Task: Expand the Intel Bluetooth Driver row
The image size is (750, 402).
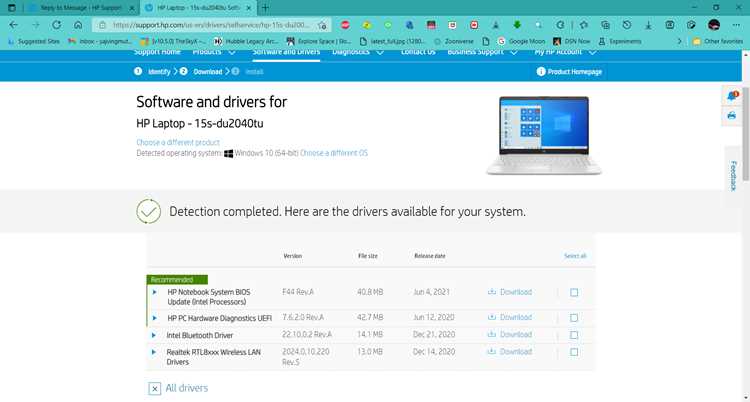Action: pos(154,335)
